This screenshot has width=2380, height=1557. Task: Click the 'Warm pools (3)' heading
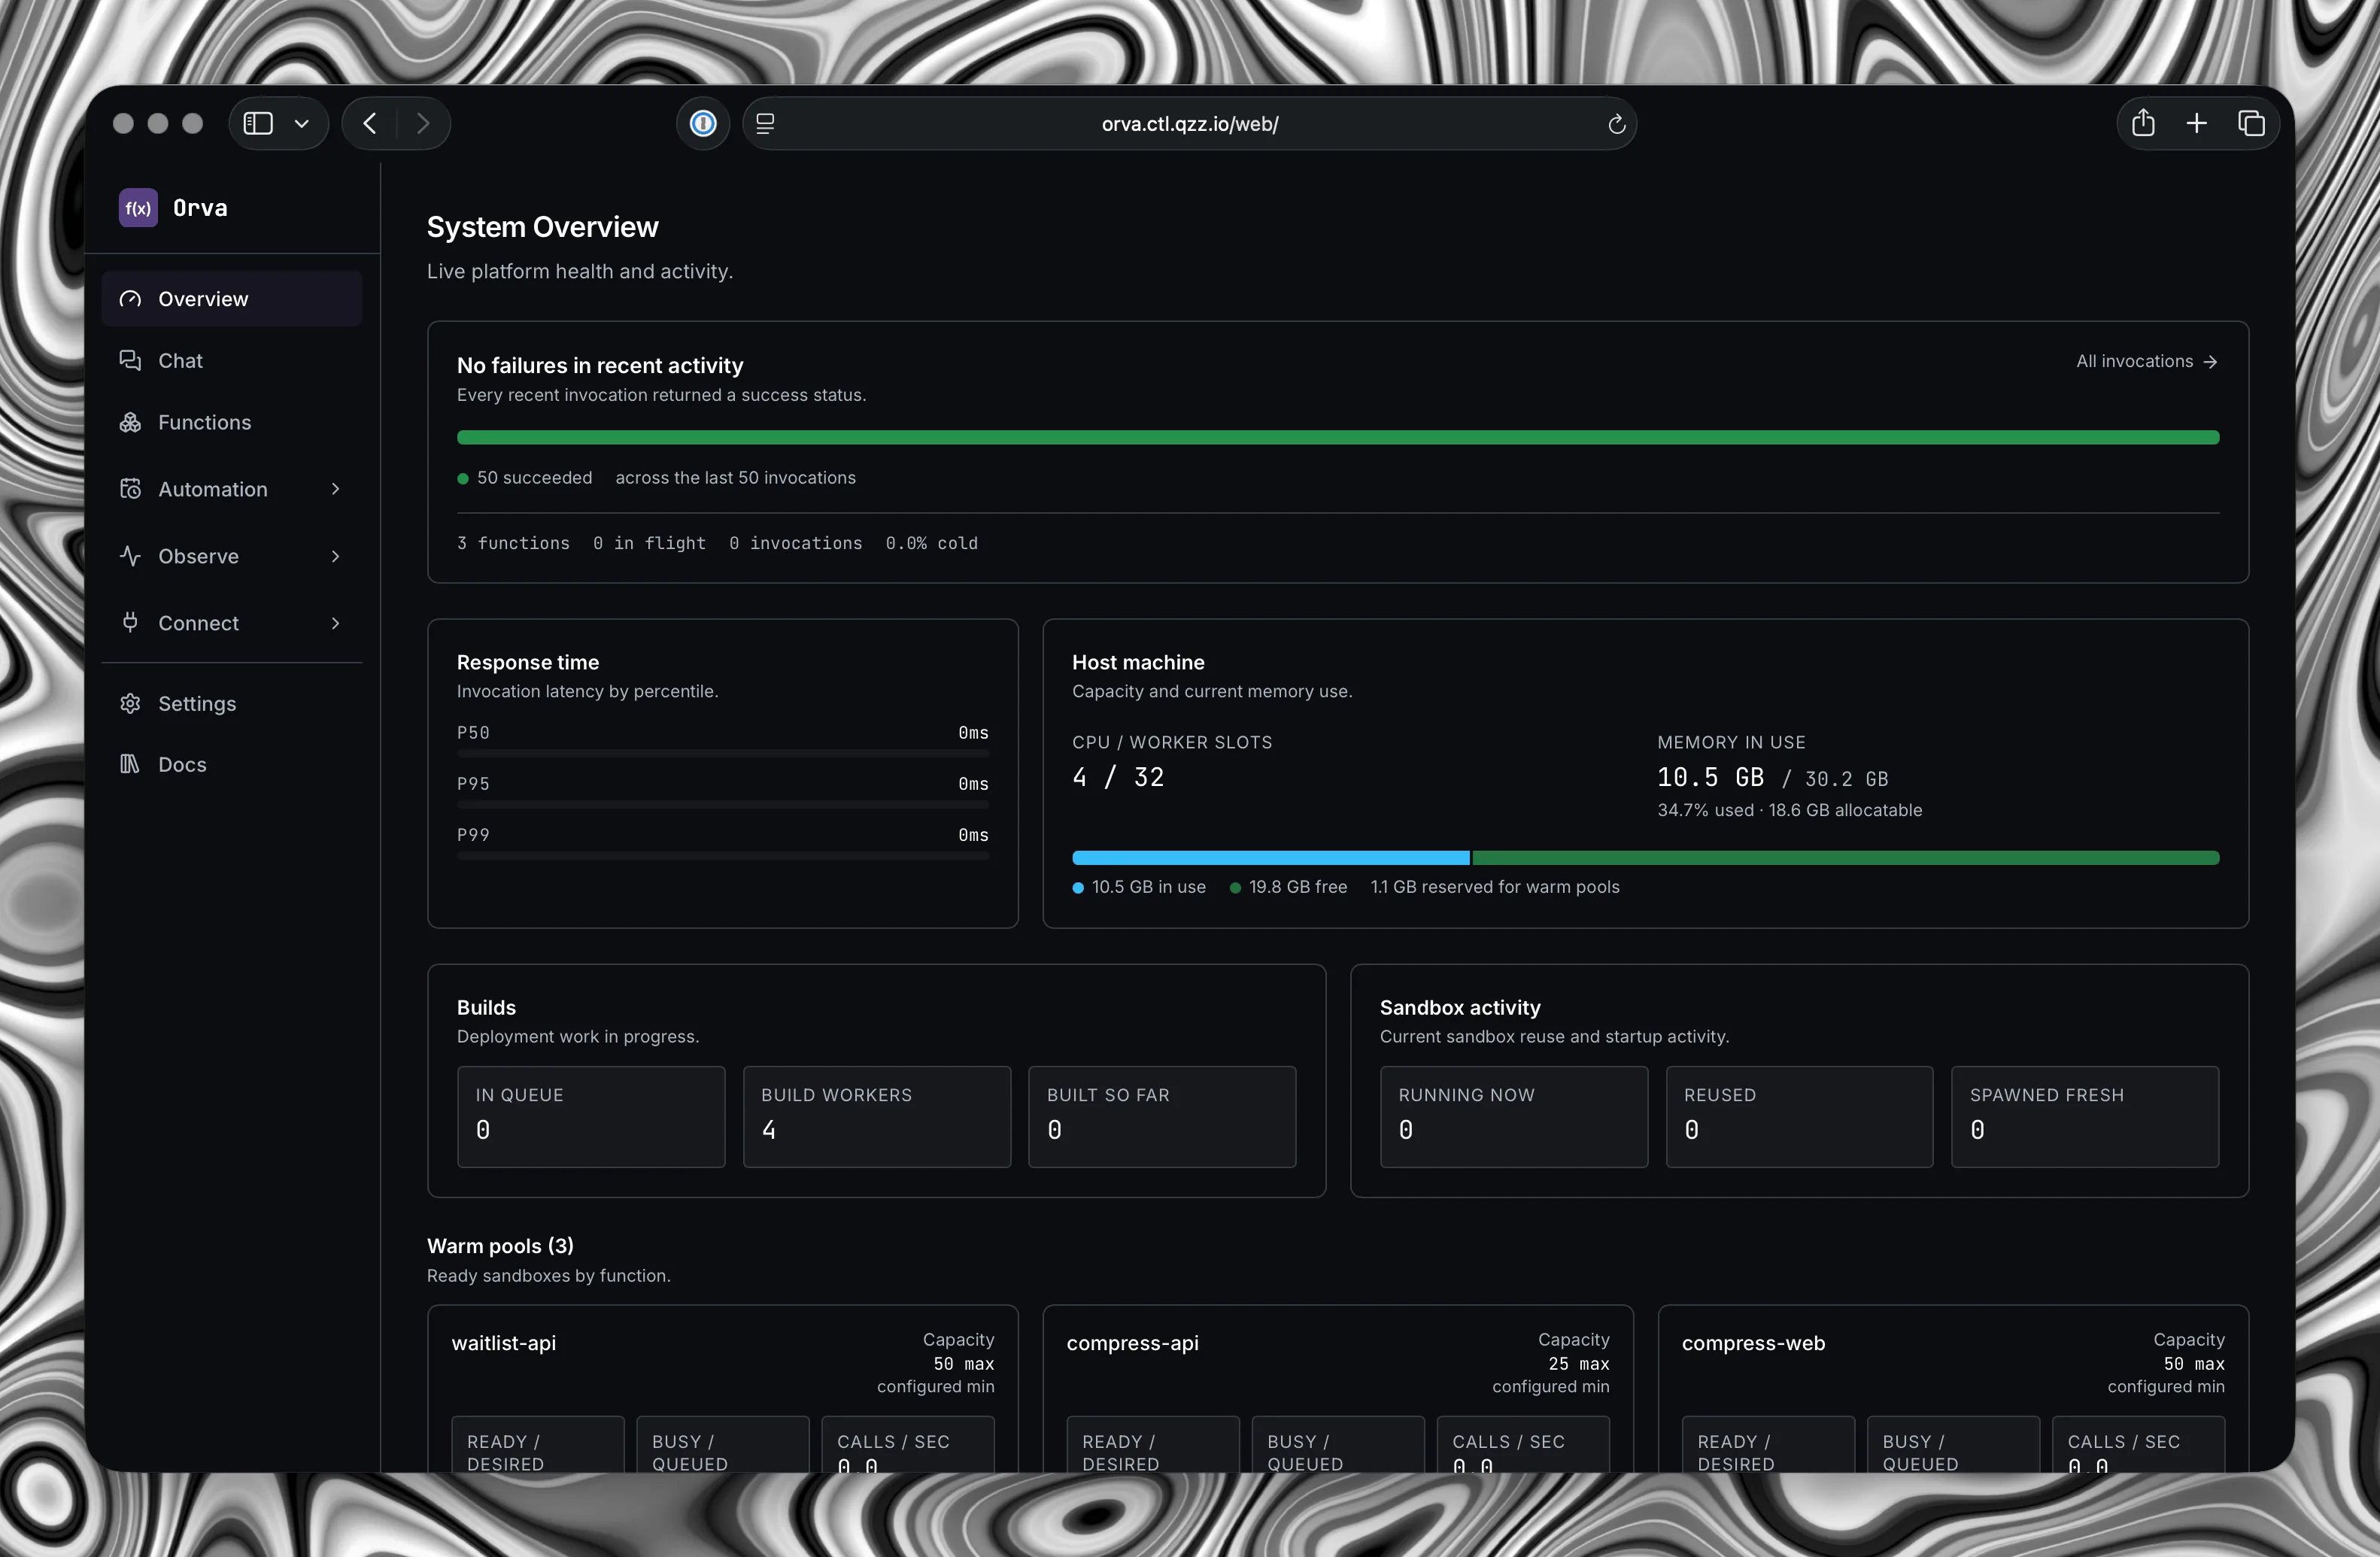click(500, 1246)
